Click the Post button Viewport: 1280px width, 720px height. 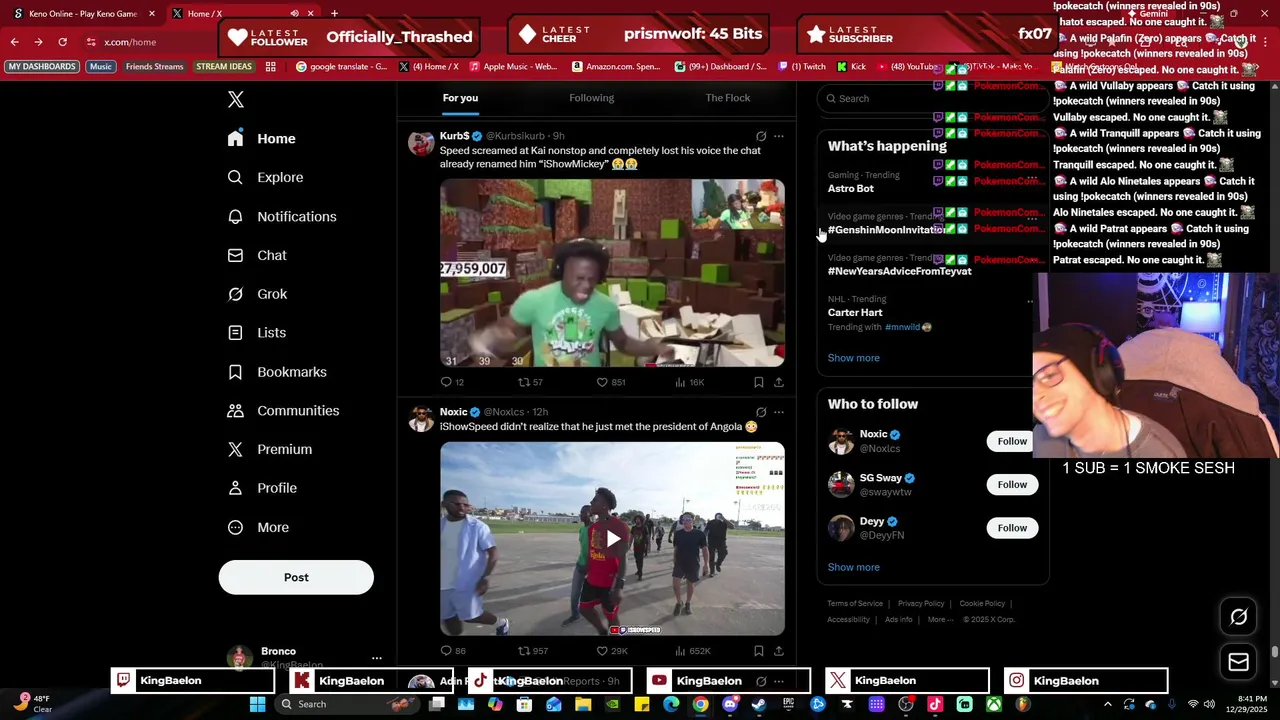coord(296,577)
